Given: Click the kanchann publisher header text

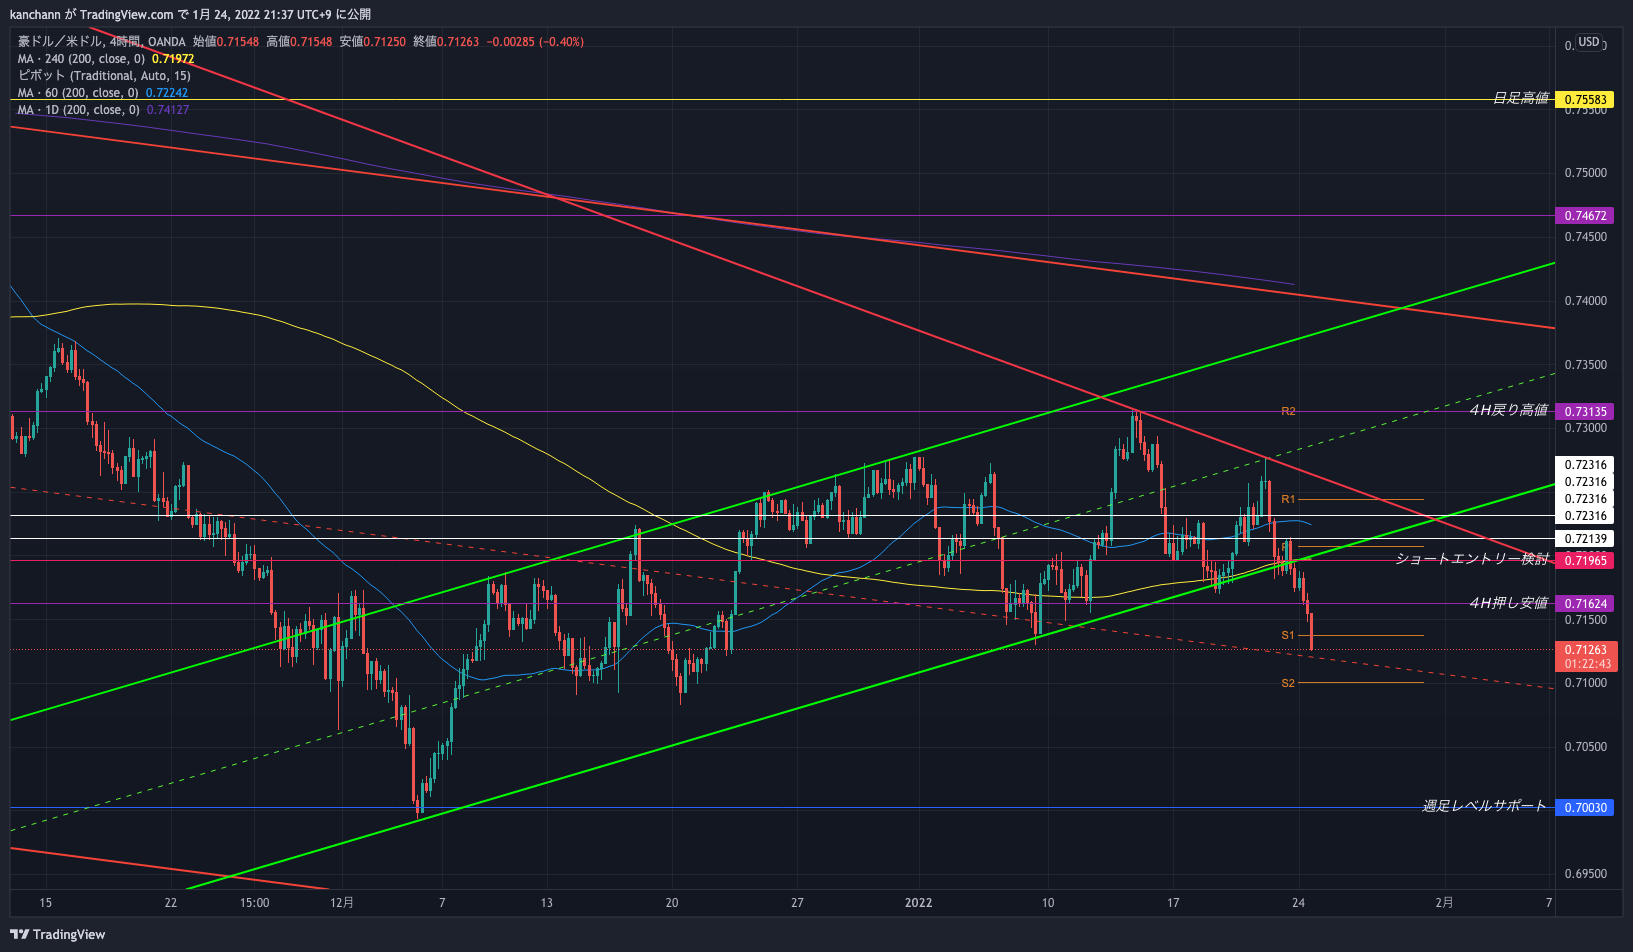Looking at the screenshot, I should coord(35,14).
